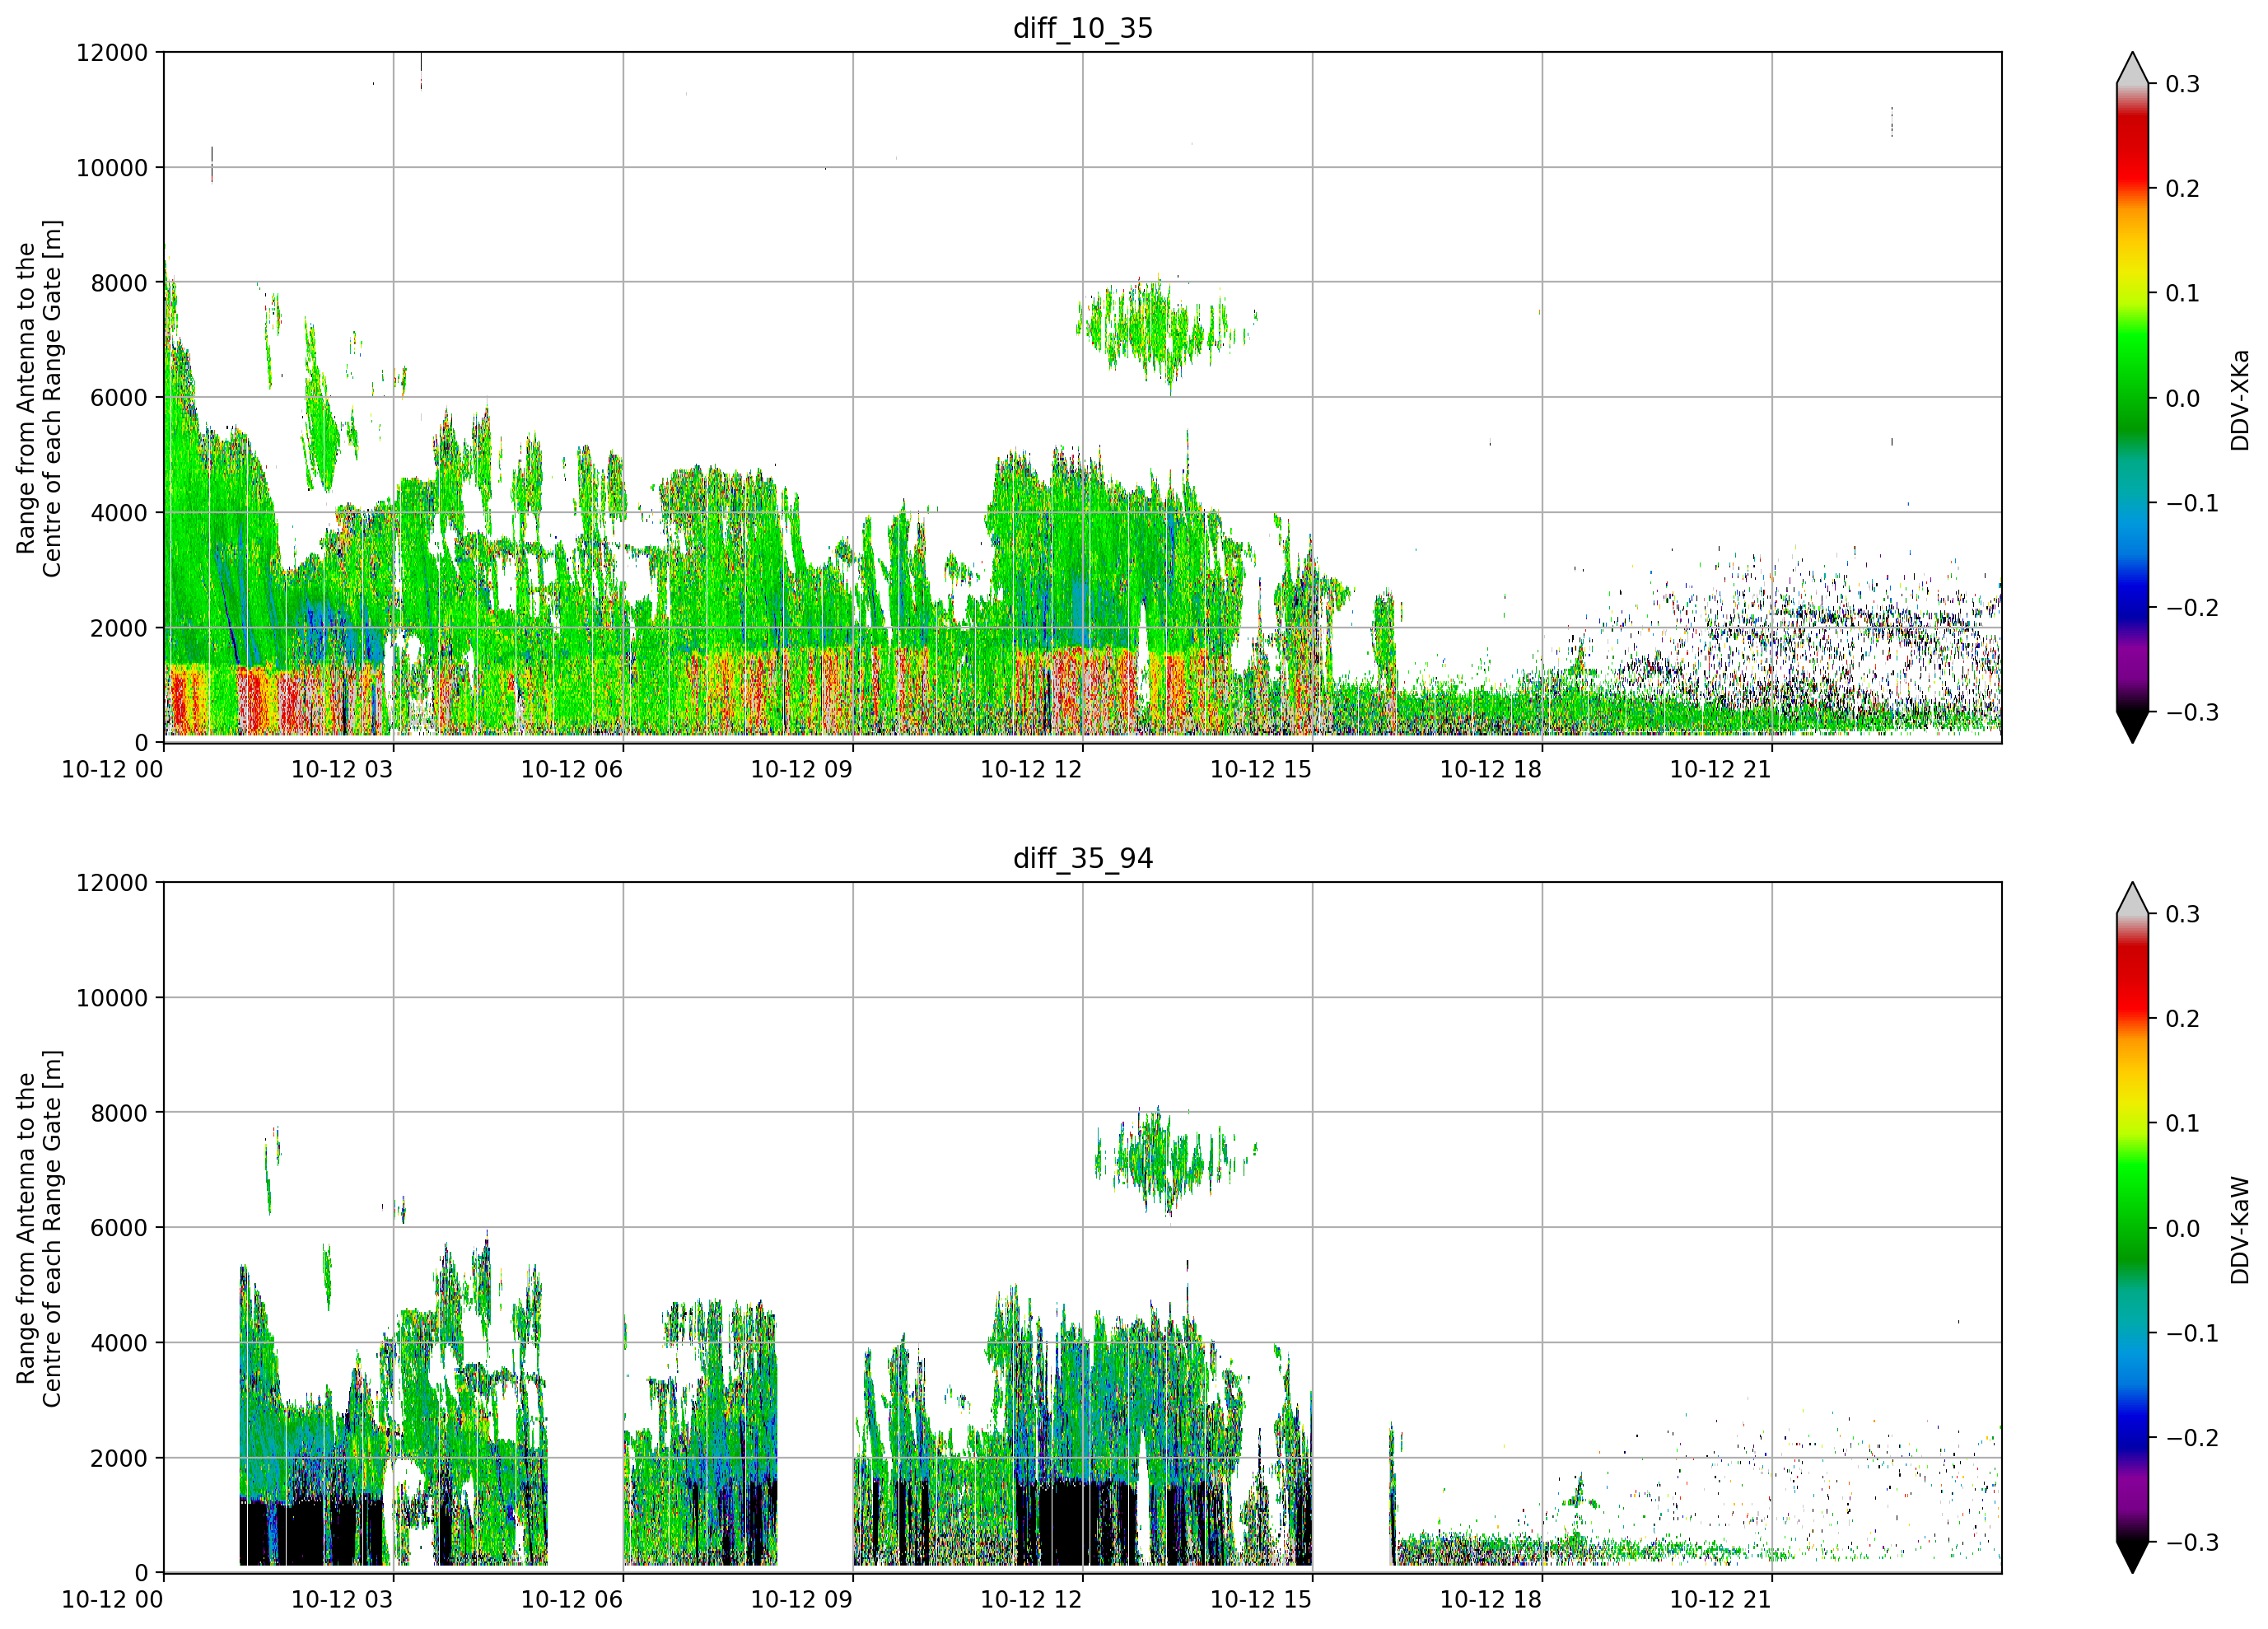Image resolution: width=2268 pixels, height=1629 pixels.
Task: Click the 10-12 18 x-tick of diff_35_94
Action: (x=1491, y=1599)
